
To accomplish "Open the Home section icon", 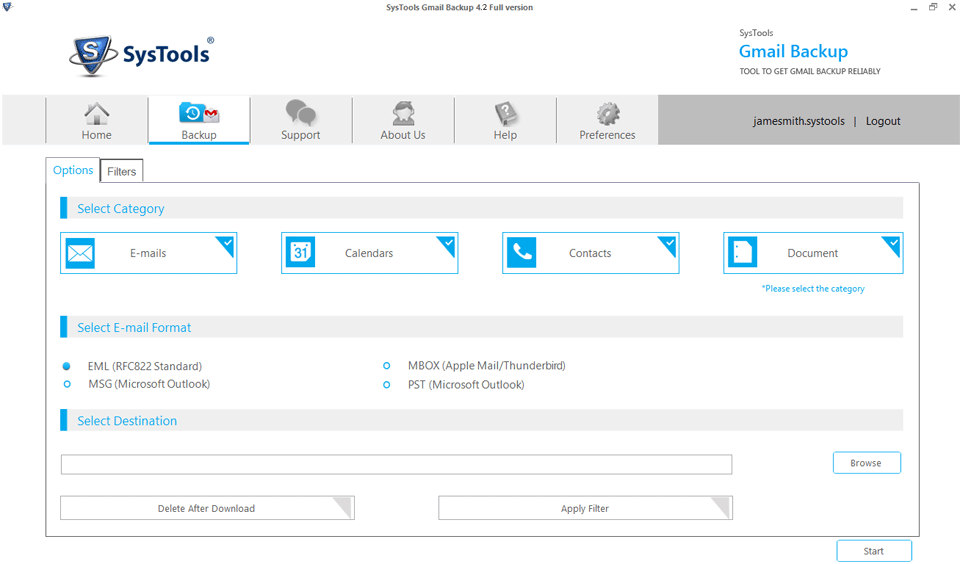I will point(97,114).
